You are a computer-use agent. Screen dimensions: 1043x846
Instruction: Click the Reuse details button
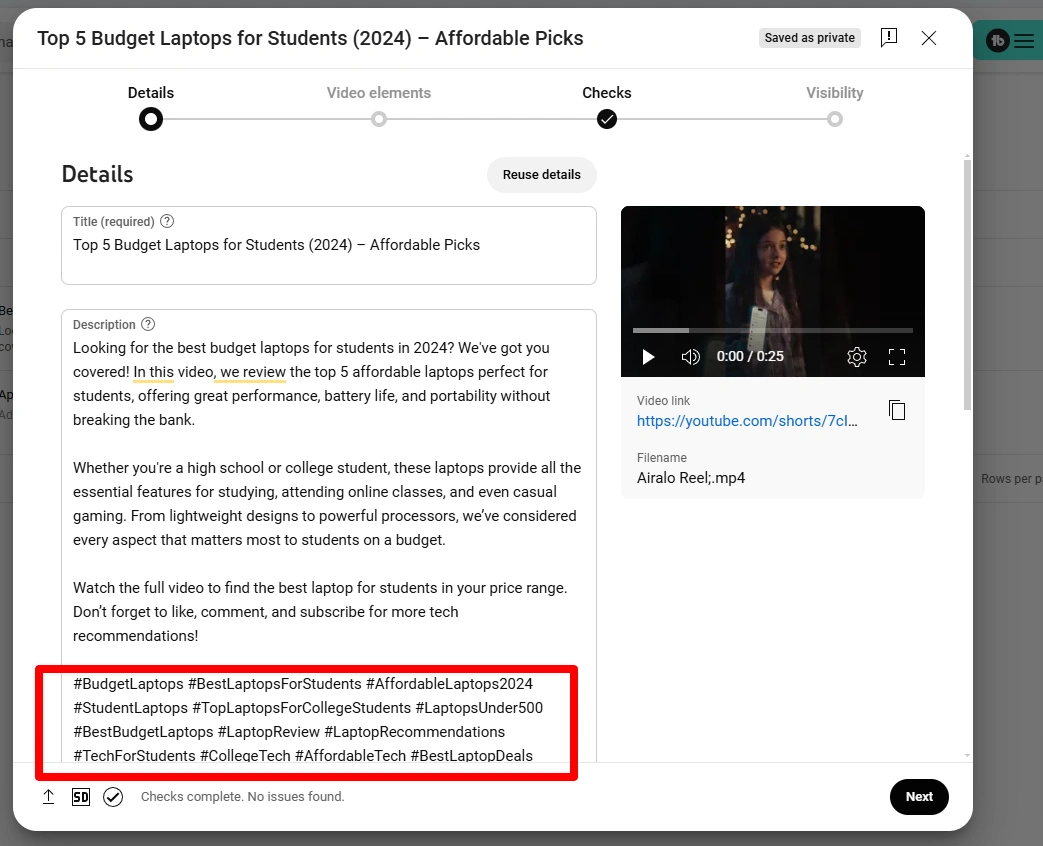coord(541,175)
